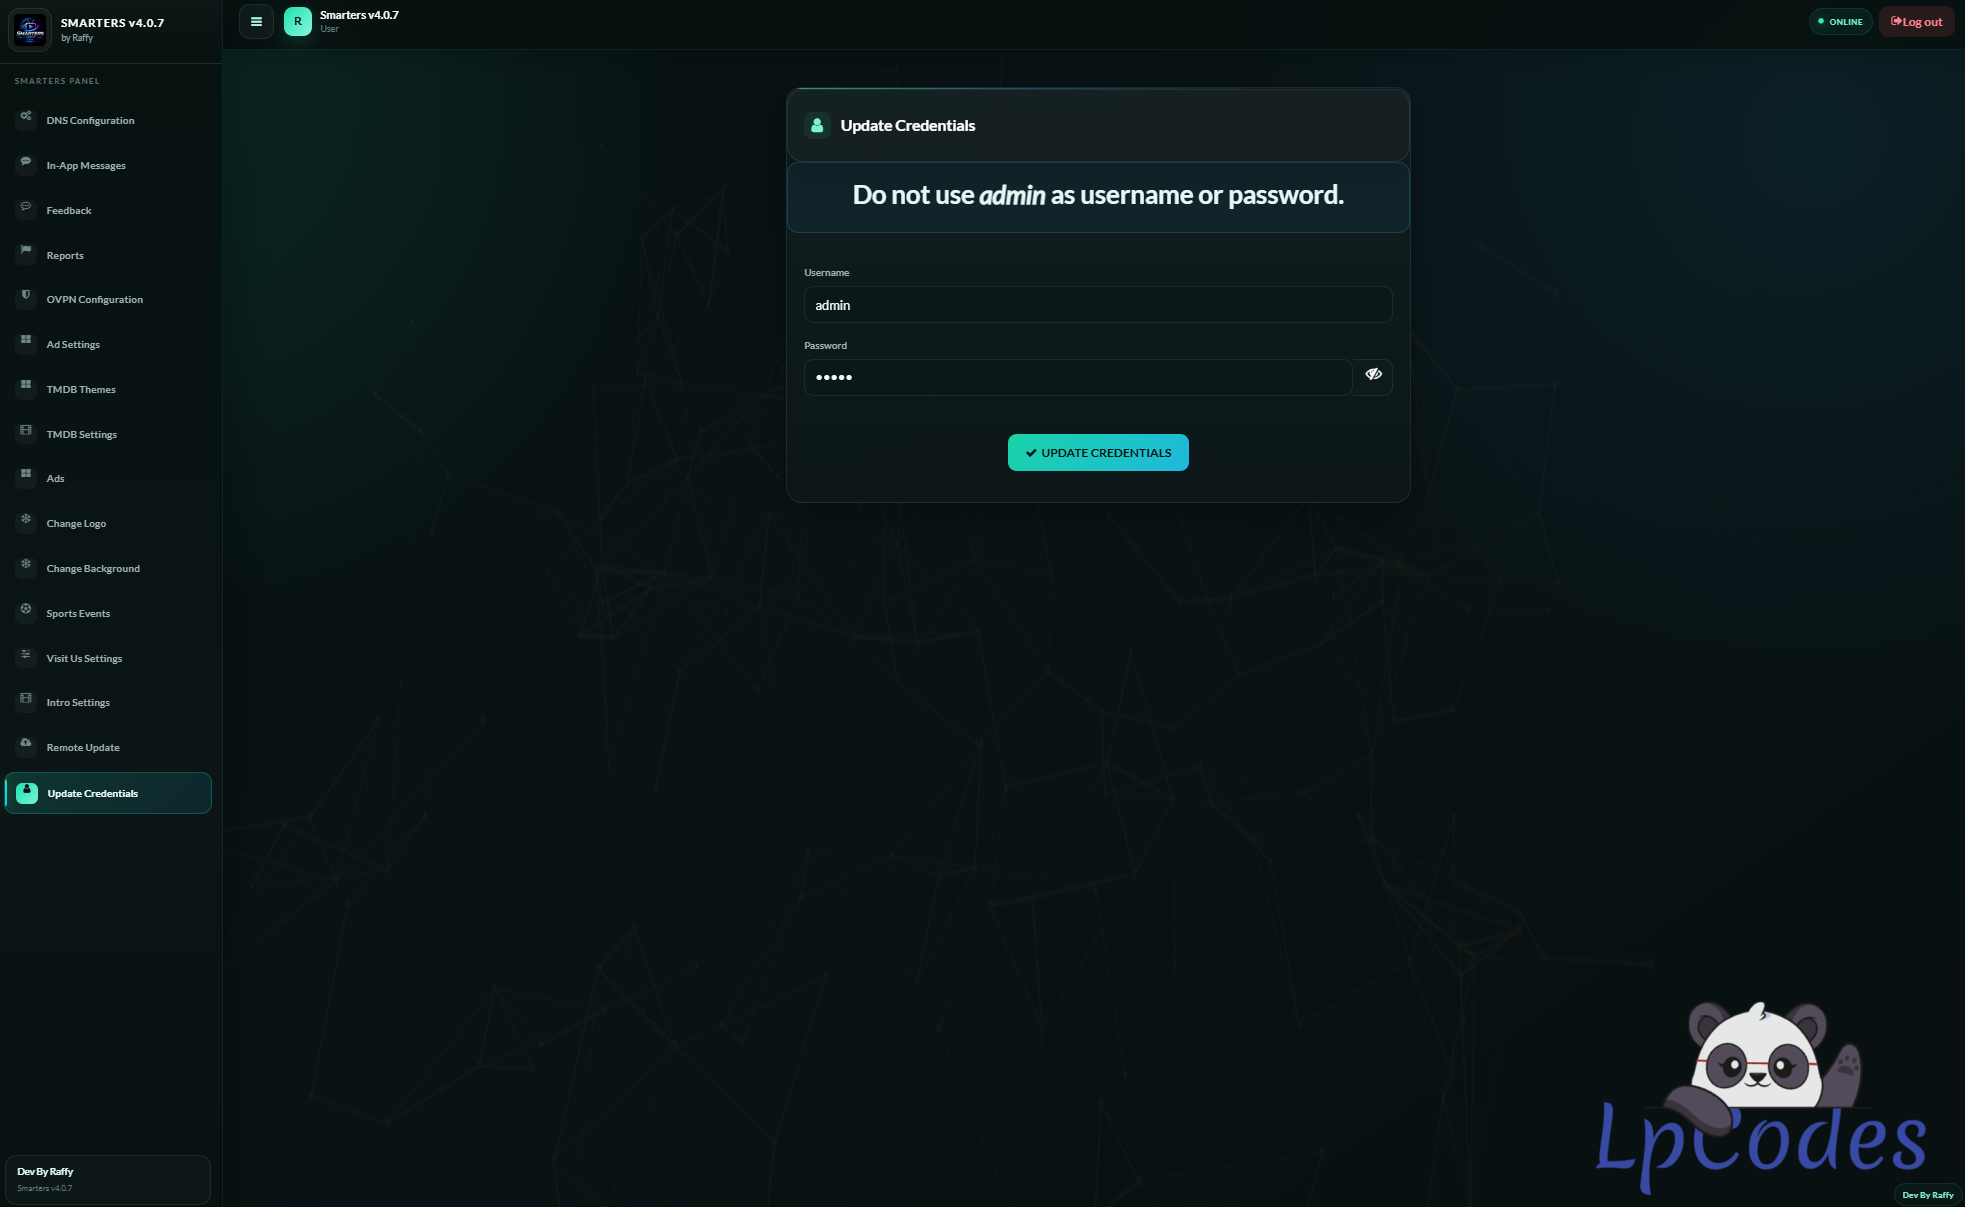The height and width of the screenshot is (1207, 1965).
Task: Click the Ads sidebar icon
Action: (x=26, y=475)
